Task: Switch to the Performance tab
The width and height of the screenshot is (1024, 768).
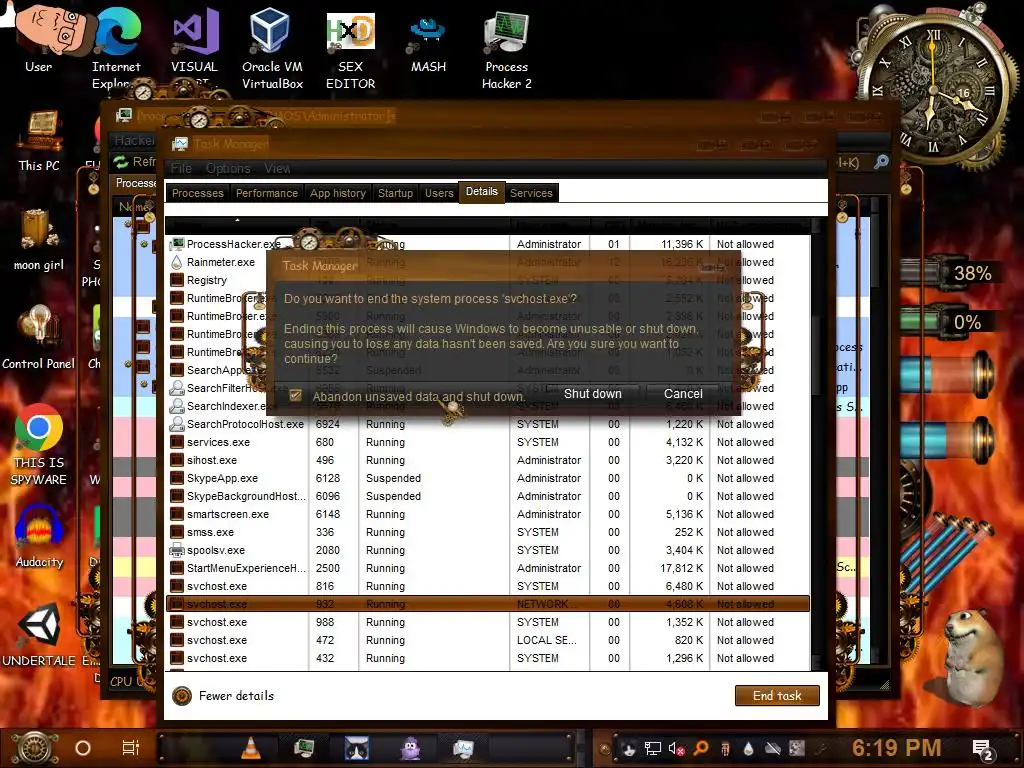Action: (266, 193)
